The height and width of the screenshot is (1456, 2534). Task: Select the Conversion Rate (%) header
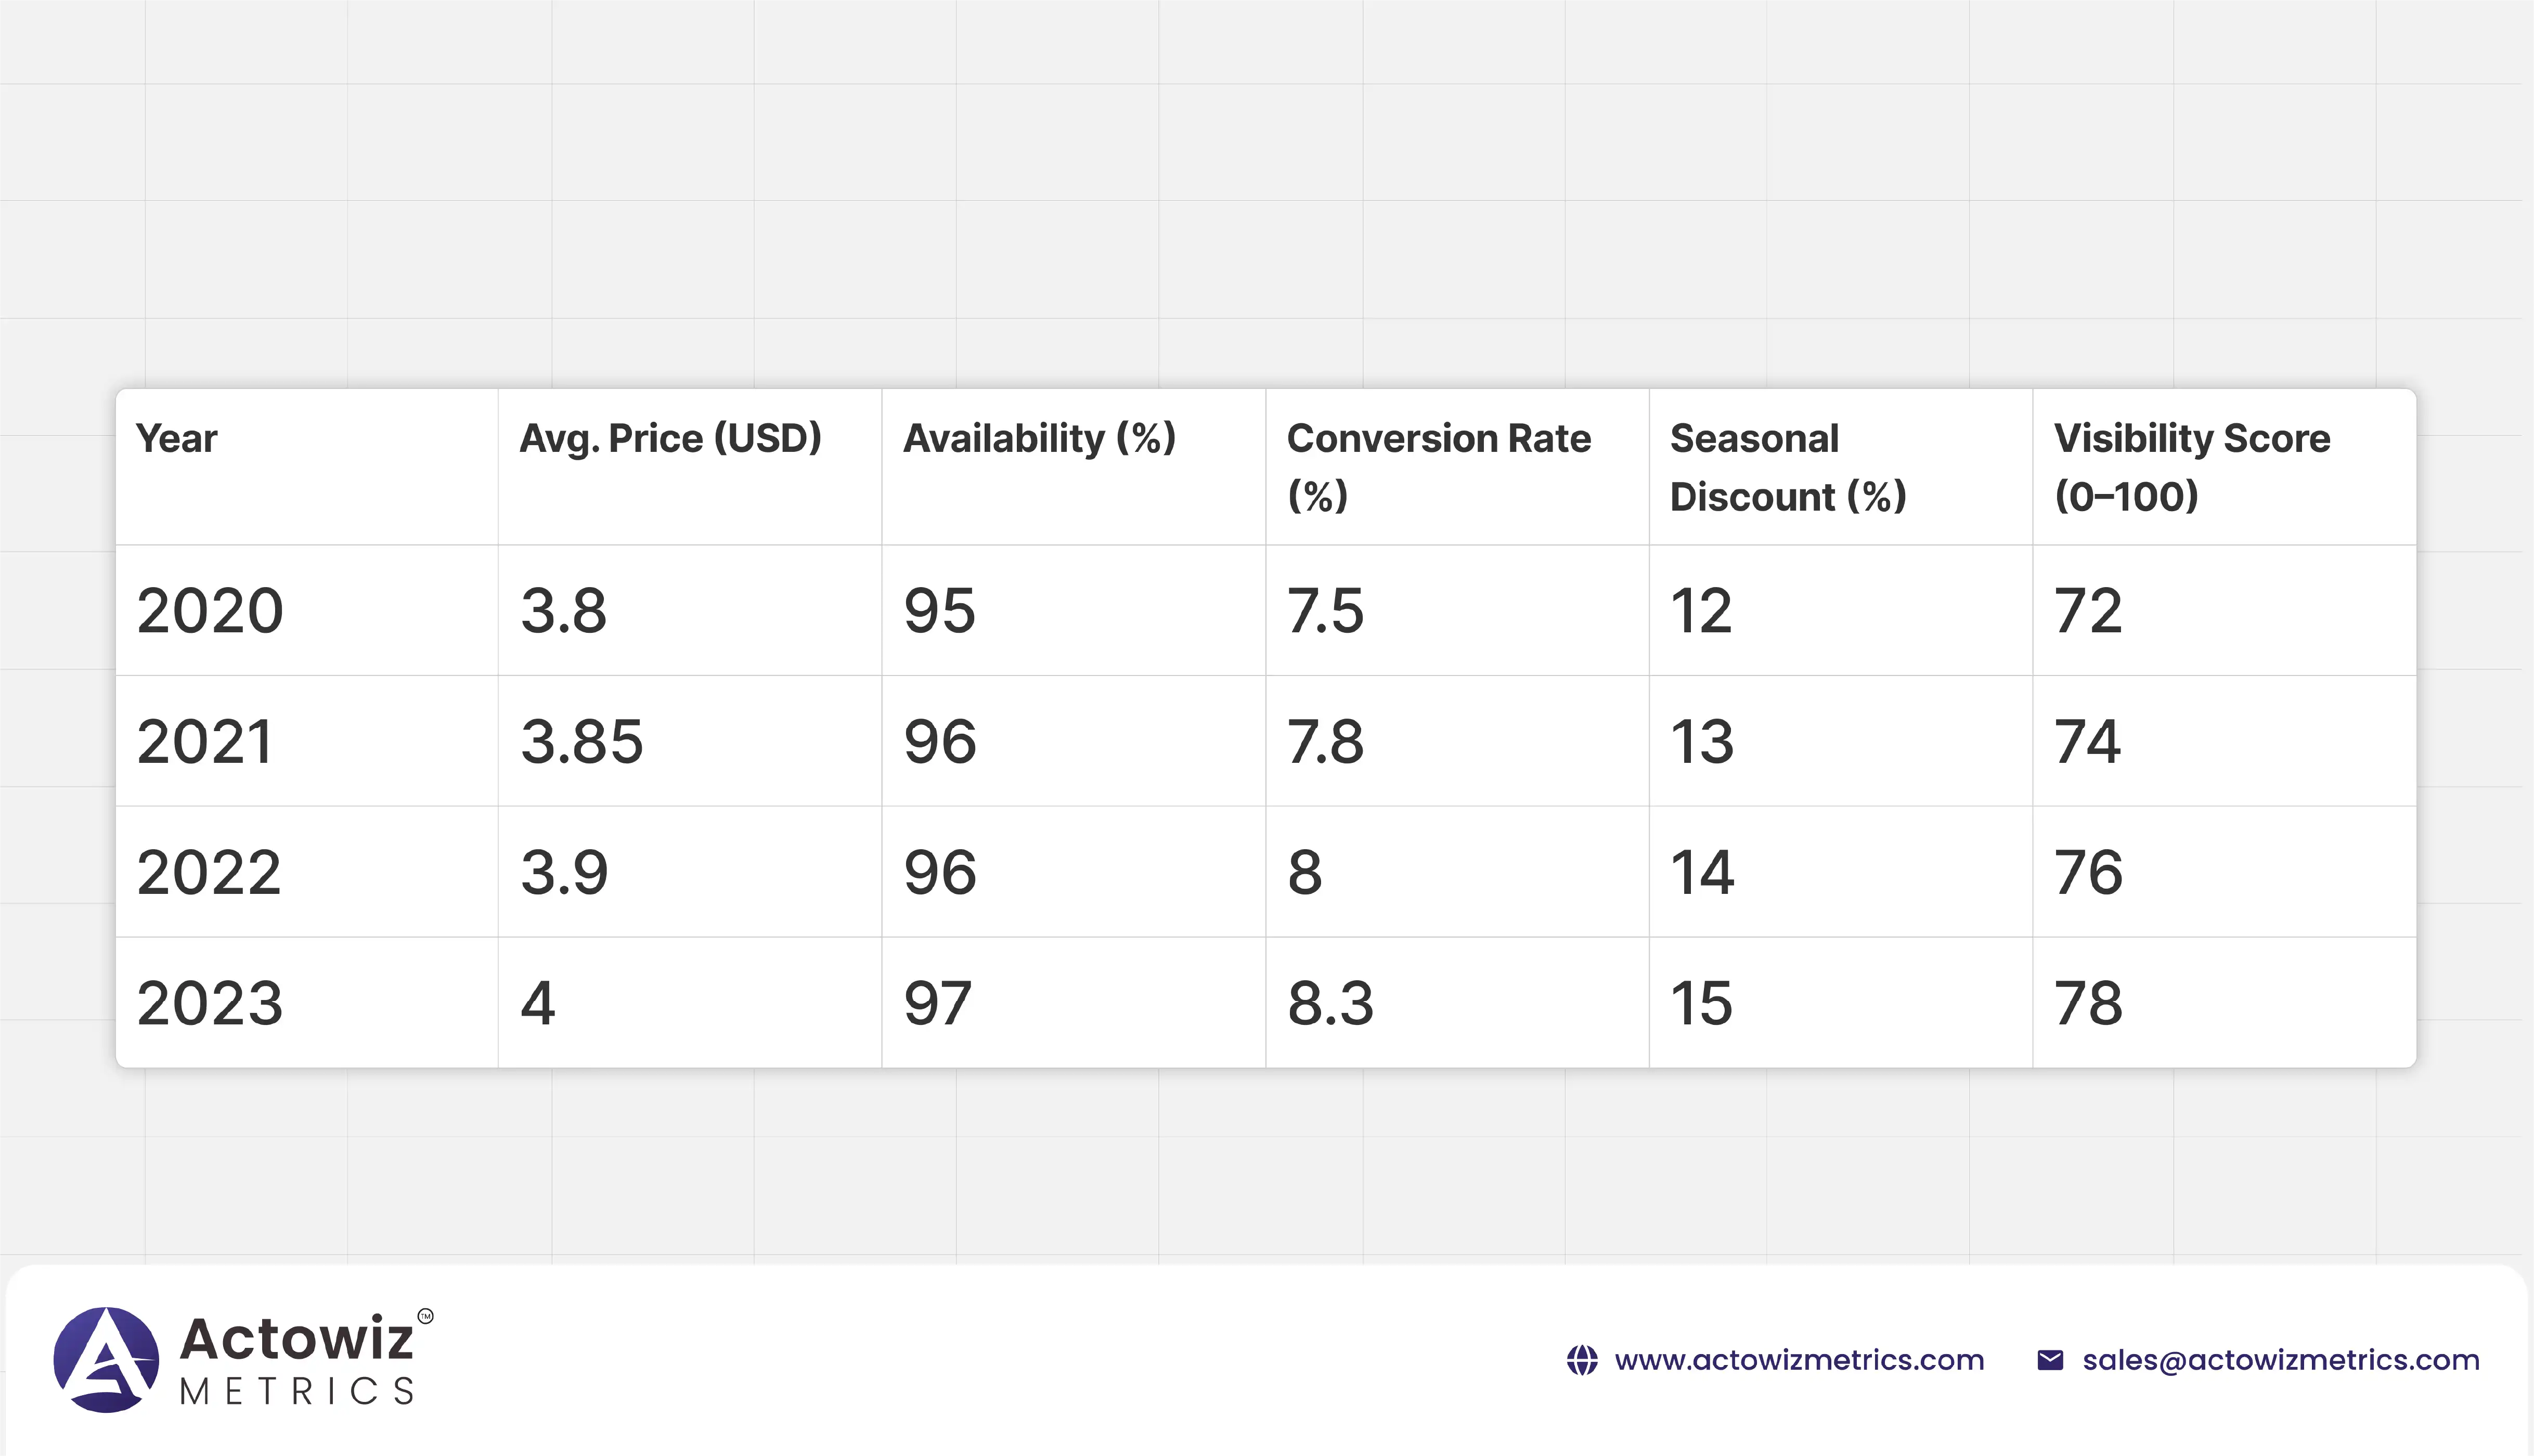click(1438, 466)
